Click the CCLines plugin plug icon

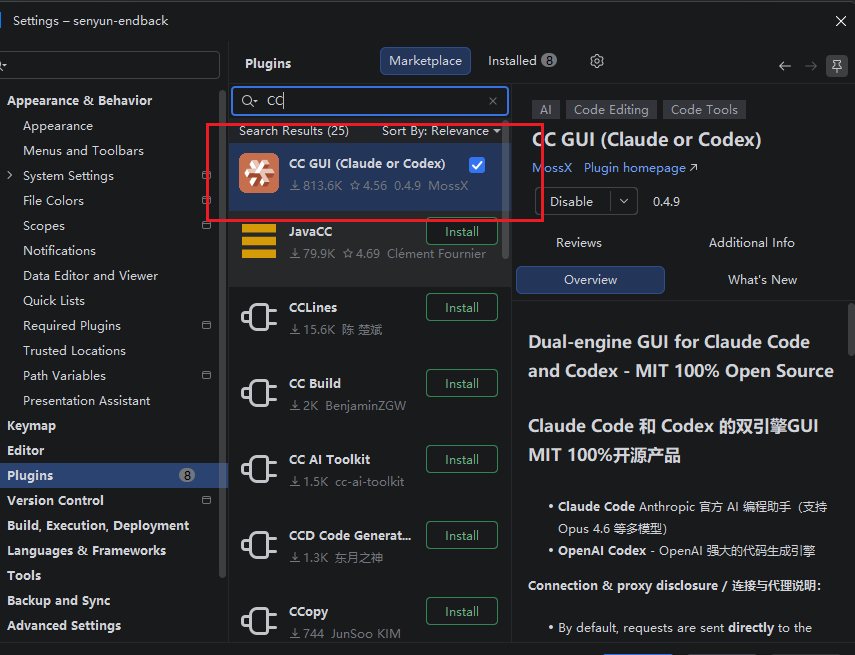pyautogui.click(x=259, y=317)
